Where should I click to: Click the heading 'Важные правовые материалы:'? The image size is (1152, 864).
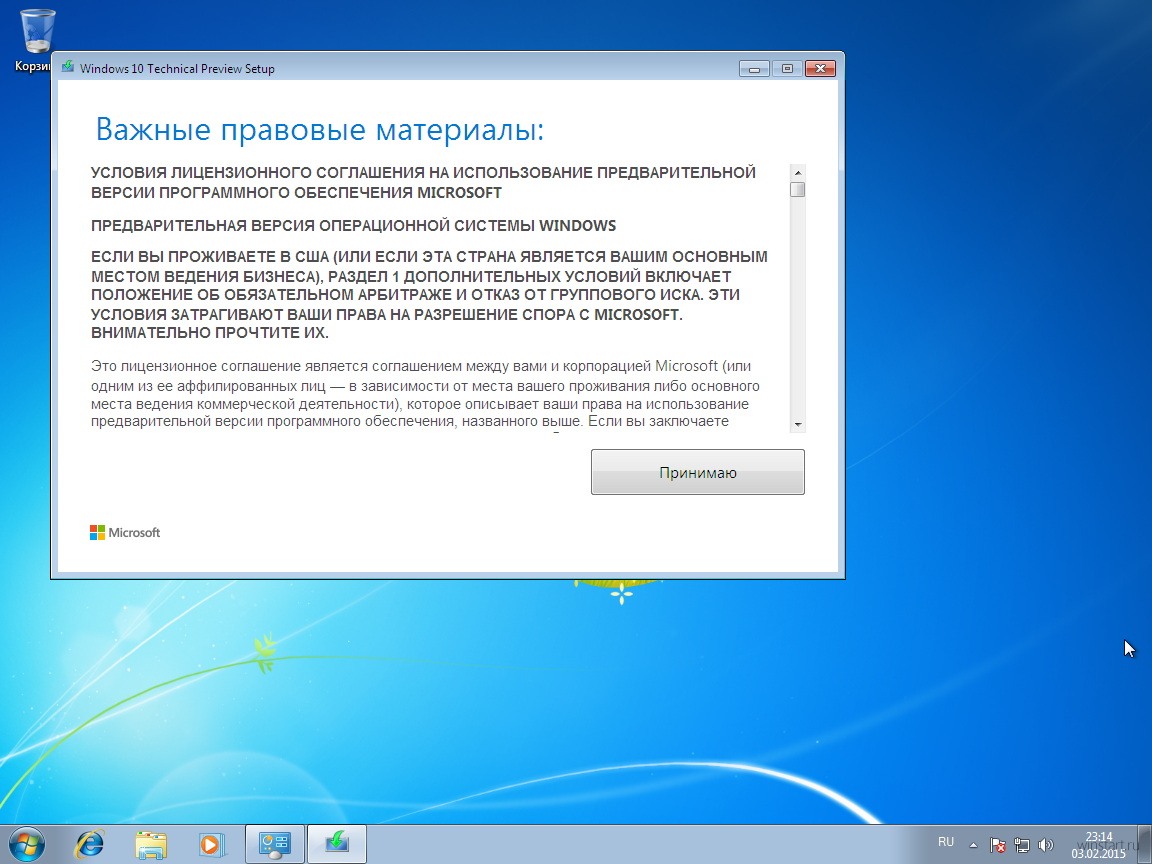pyautogui.click(x=320, y=129)
